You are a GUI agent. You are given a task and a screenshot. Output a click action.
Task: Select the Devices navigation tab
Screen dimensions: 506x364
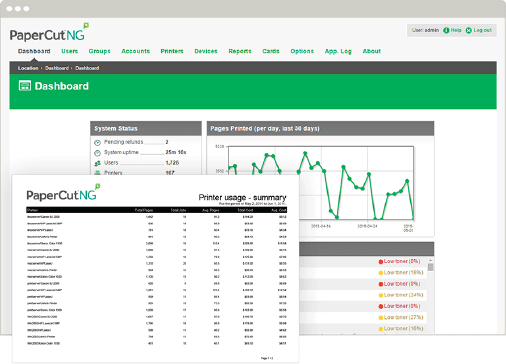(206, 51)
